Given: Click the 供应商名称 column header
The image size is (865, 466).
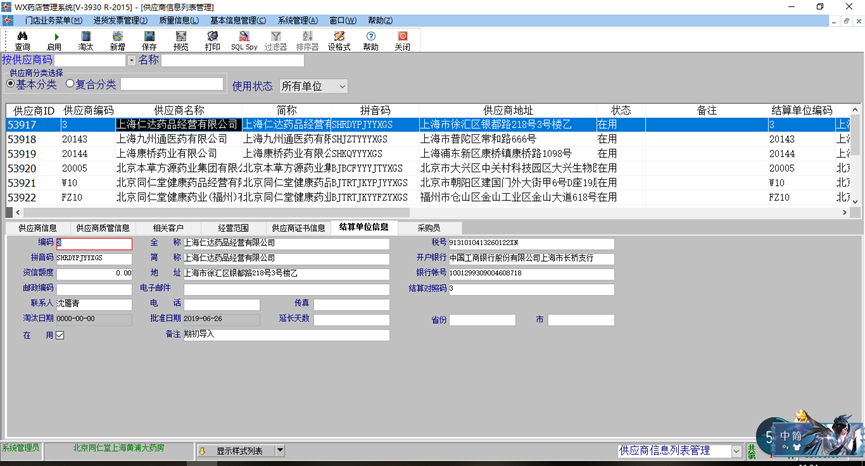Looking at the screenshot, I should 179,110.
